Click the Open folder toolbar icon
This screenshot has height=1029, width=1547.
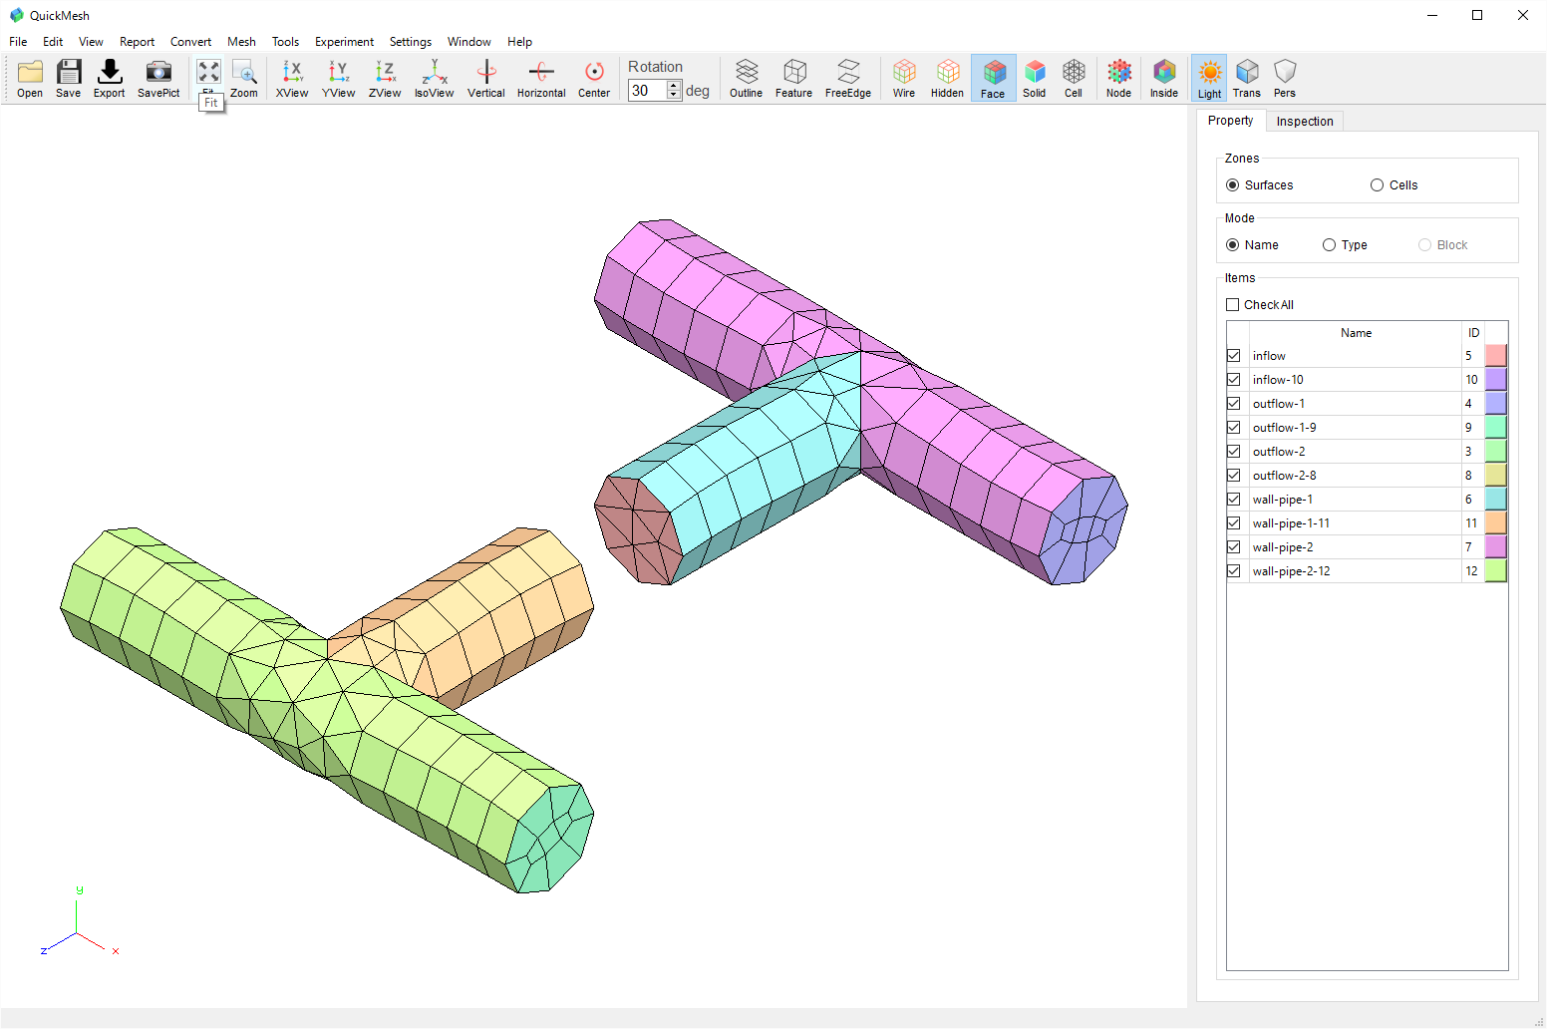click(30, 78)
